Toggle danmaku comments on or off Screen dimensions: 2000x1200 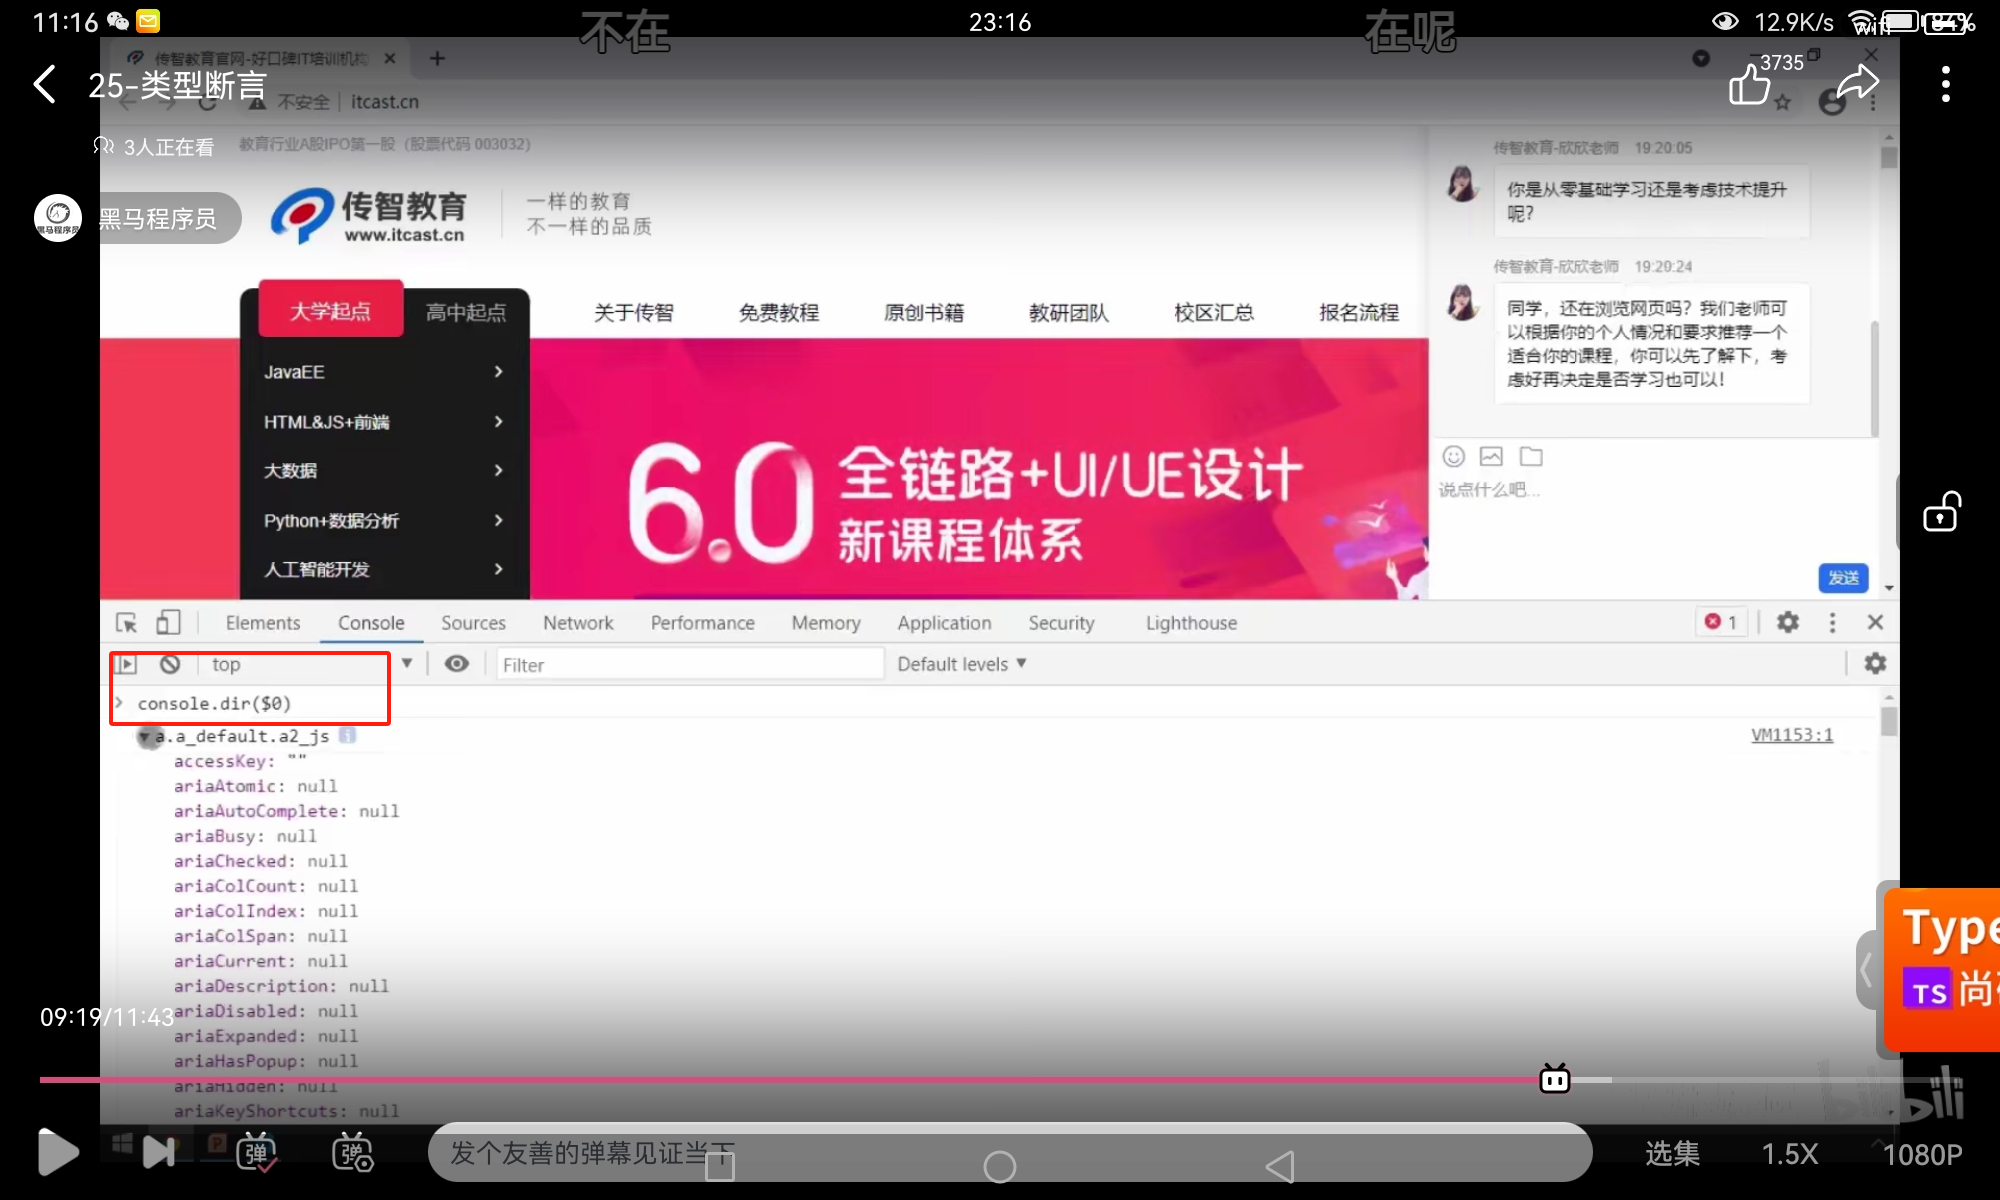coord(257,1153)
